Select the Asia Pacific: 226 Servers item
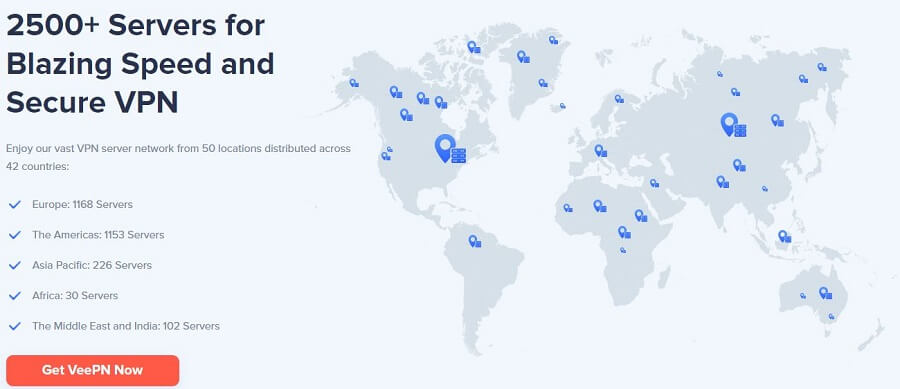 pos(92,265)
